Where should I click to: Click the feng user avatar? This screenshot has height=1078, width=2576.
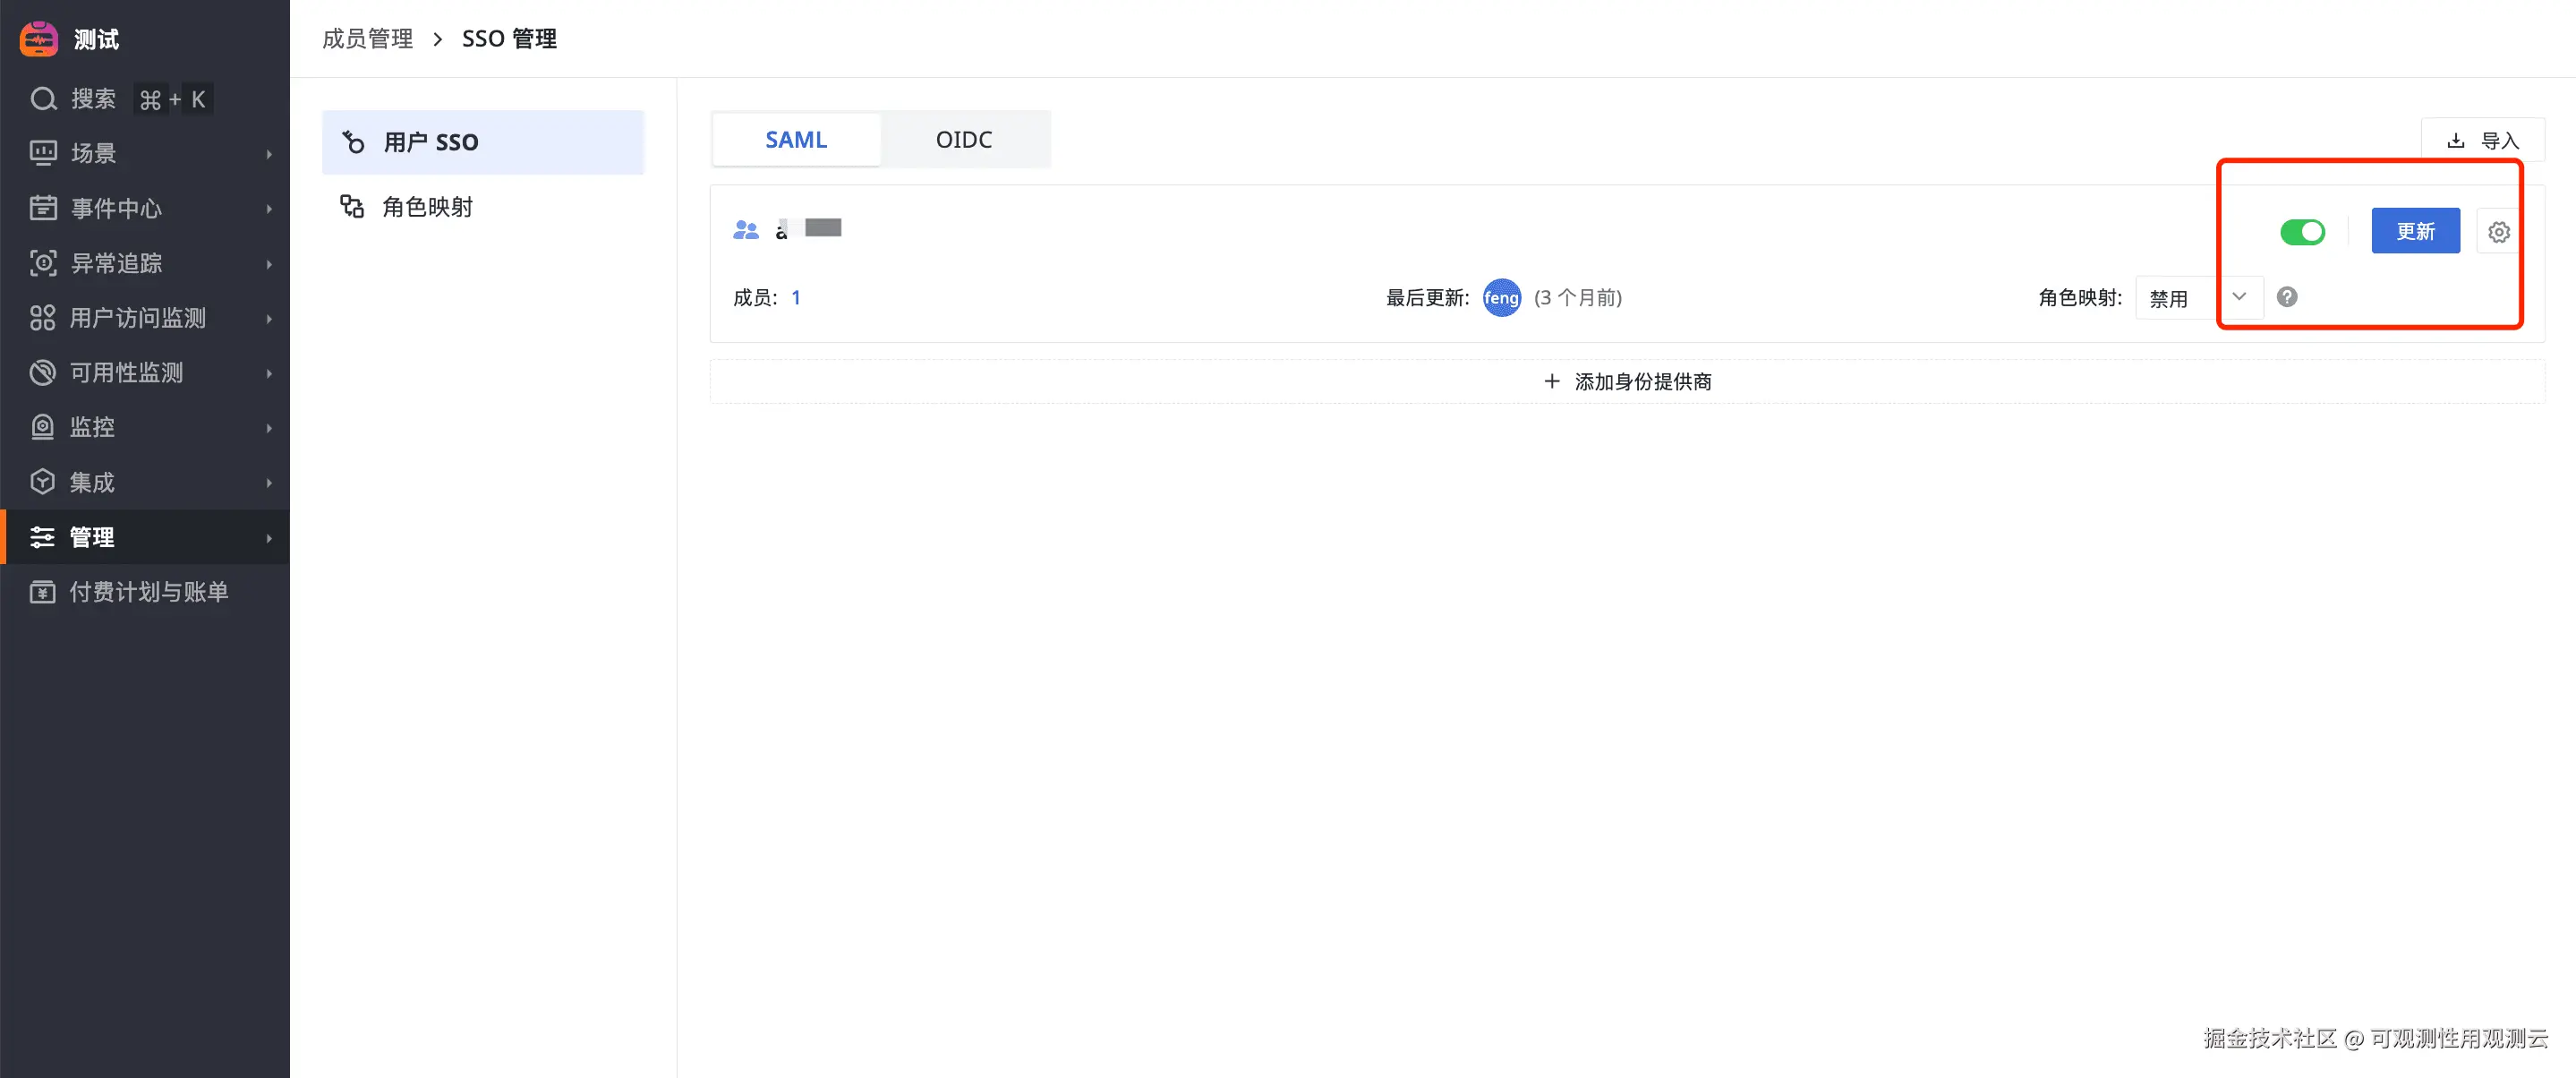point(1500,297)
